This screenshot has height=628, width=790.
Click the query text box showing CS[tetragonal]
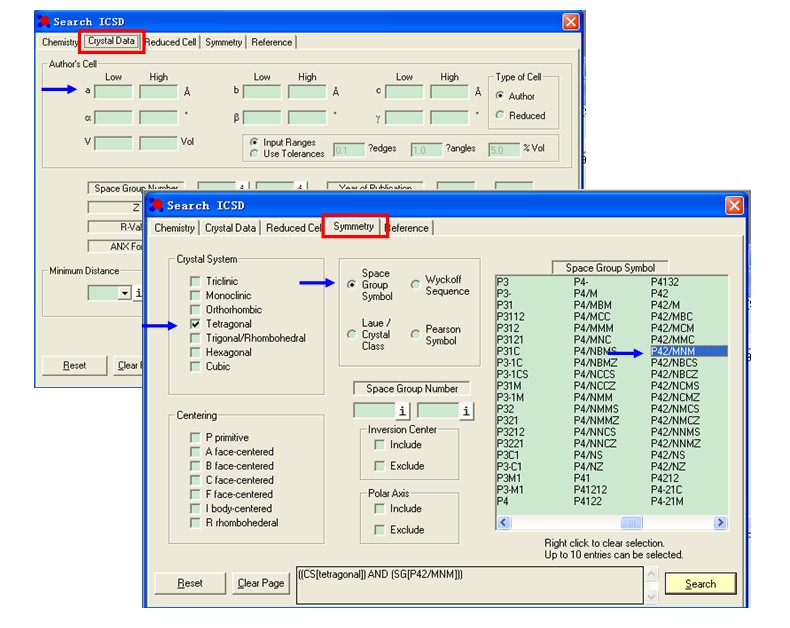pos(470,585)
